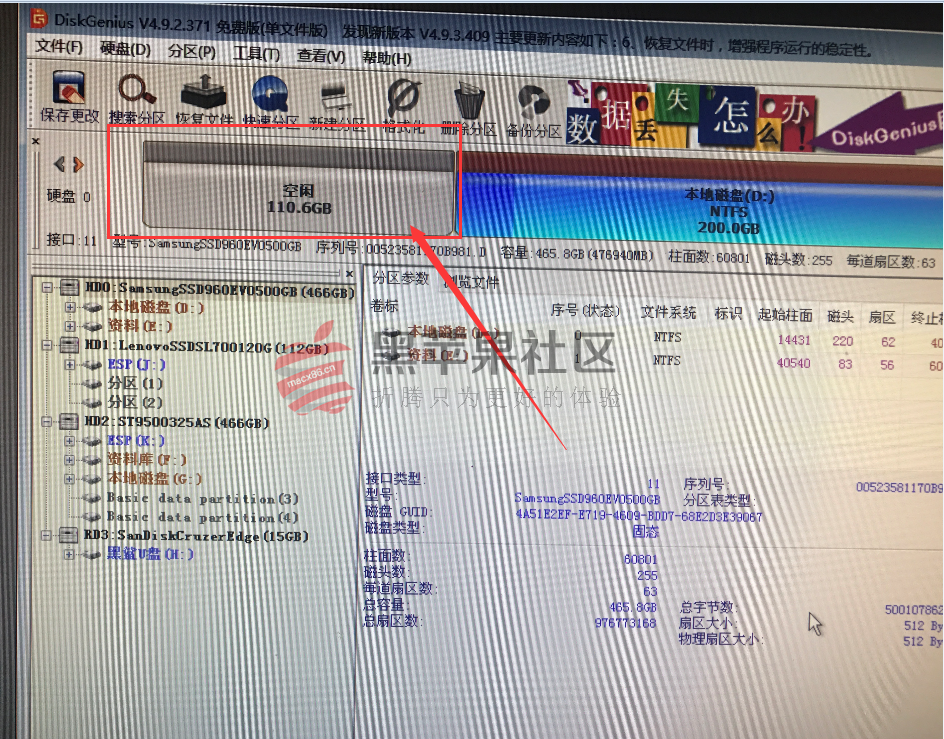
Task: Click the HD1 Lenovo disk drive icon
Action: tap(69, 345)
